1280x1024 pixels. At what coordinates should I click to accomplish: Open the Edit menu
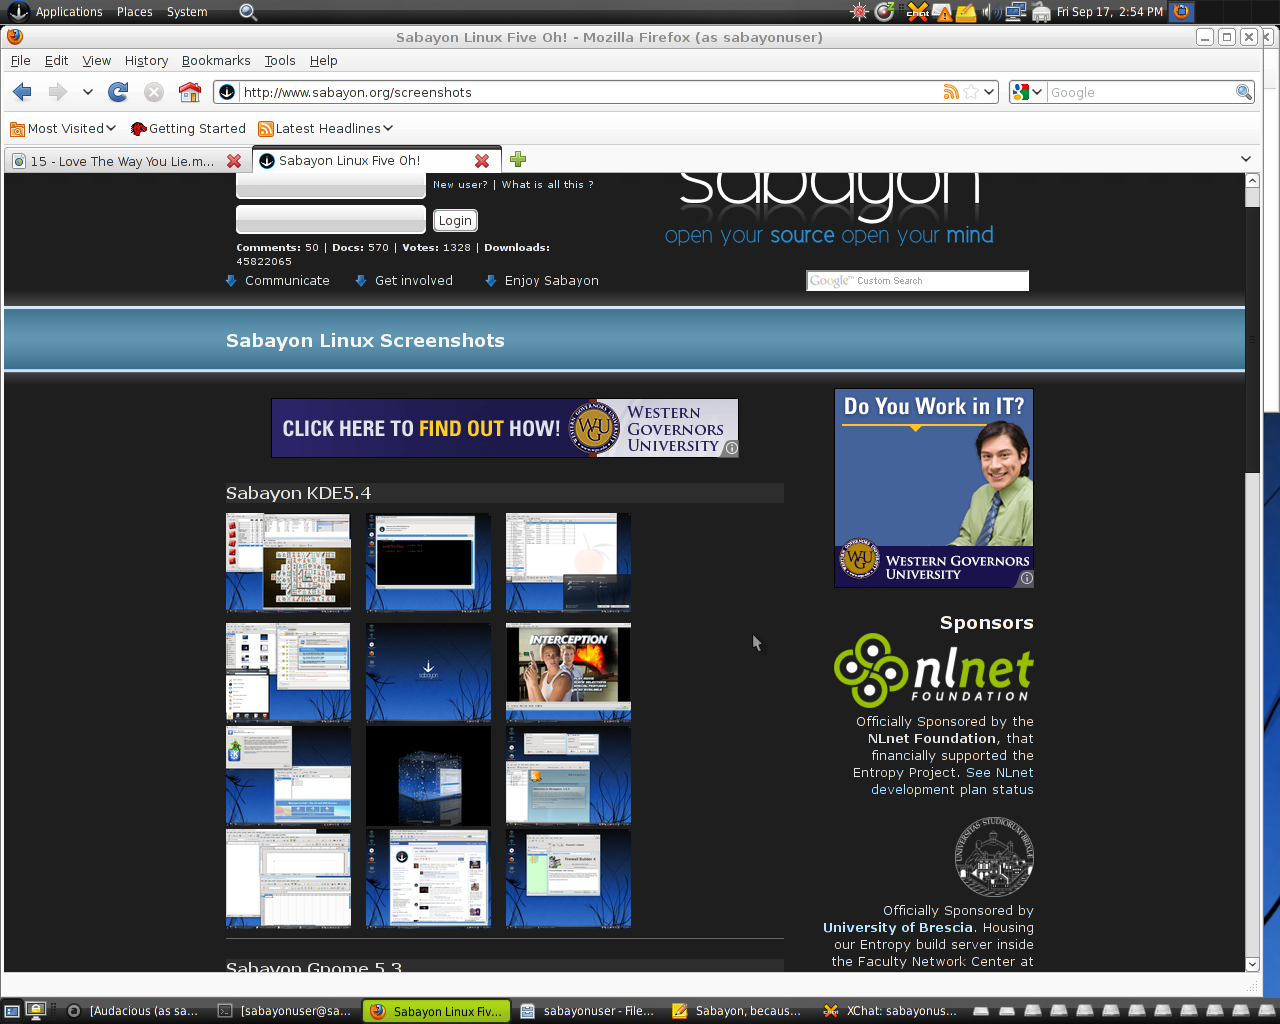click(56, 61)
